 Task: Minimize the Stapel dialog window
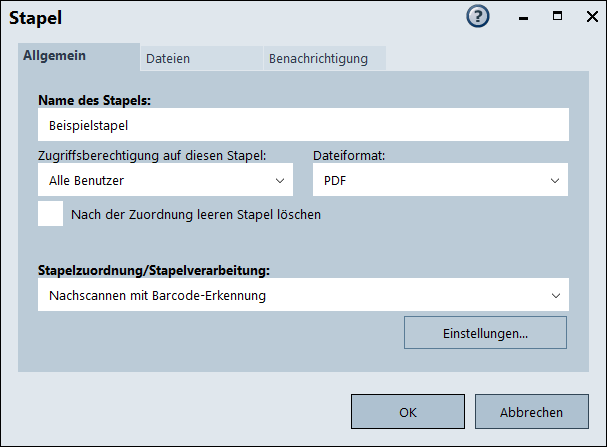[523, 18]
